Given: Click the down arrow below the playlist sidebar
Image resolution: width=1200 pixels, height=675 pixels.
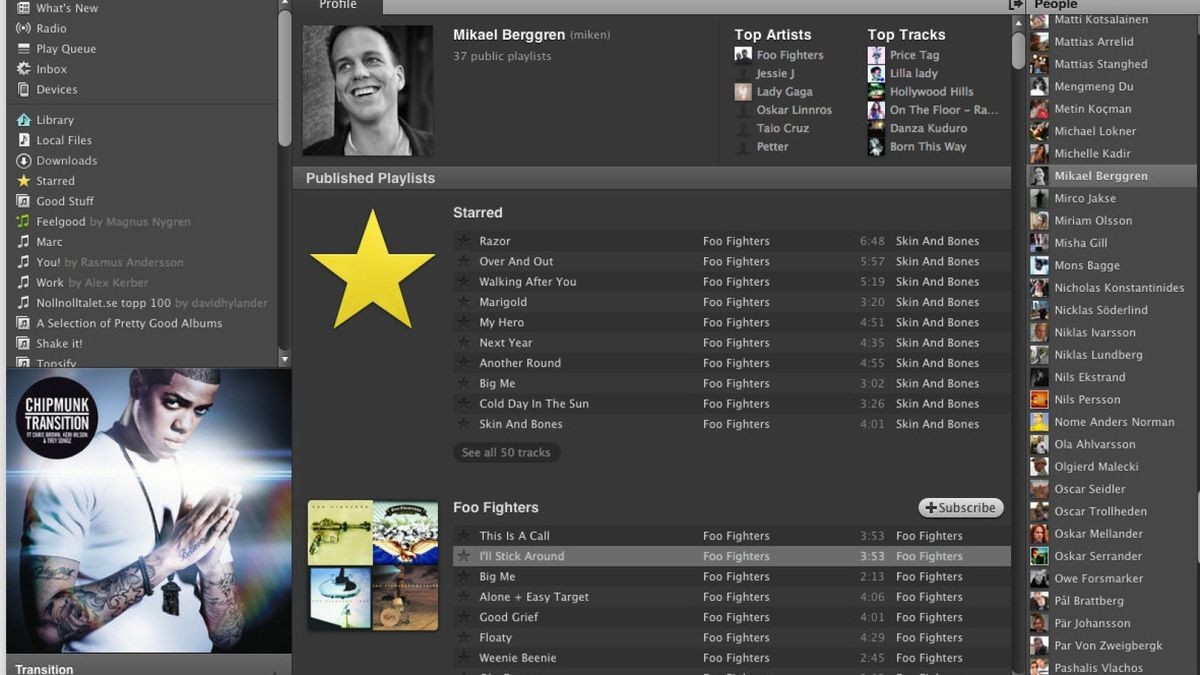Looking at the screenshot, I should pyautogui.click(x=283, y=358).
